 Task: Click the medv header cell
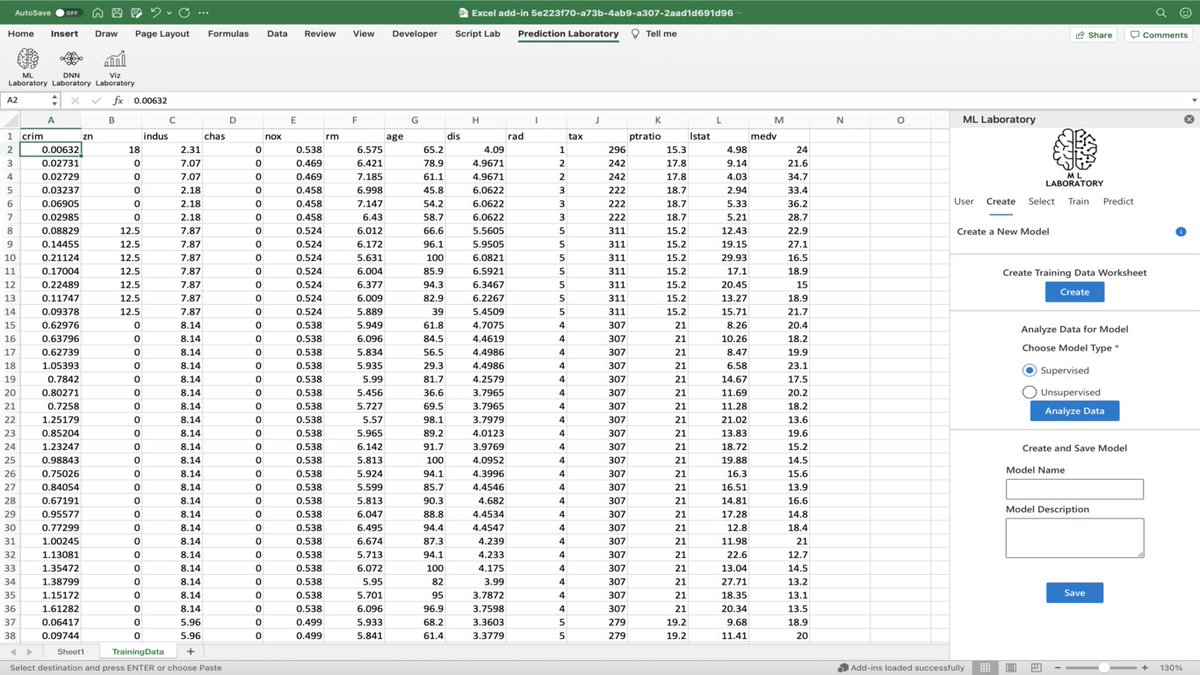(779, 136)
